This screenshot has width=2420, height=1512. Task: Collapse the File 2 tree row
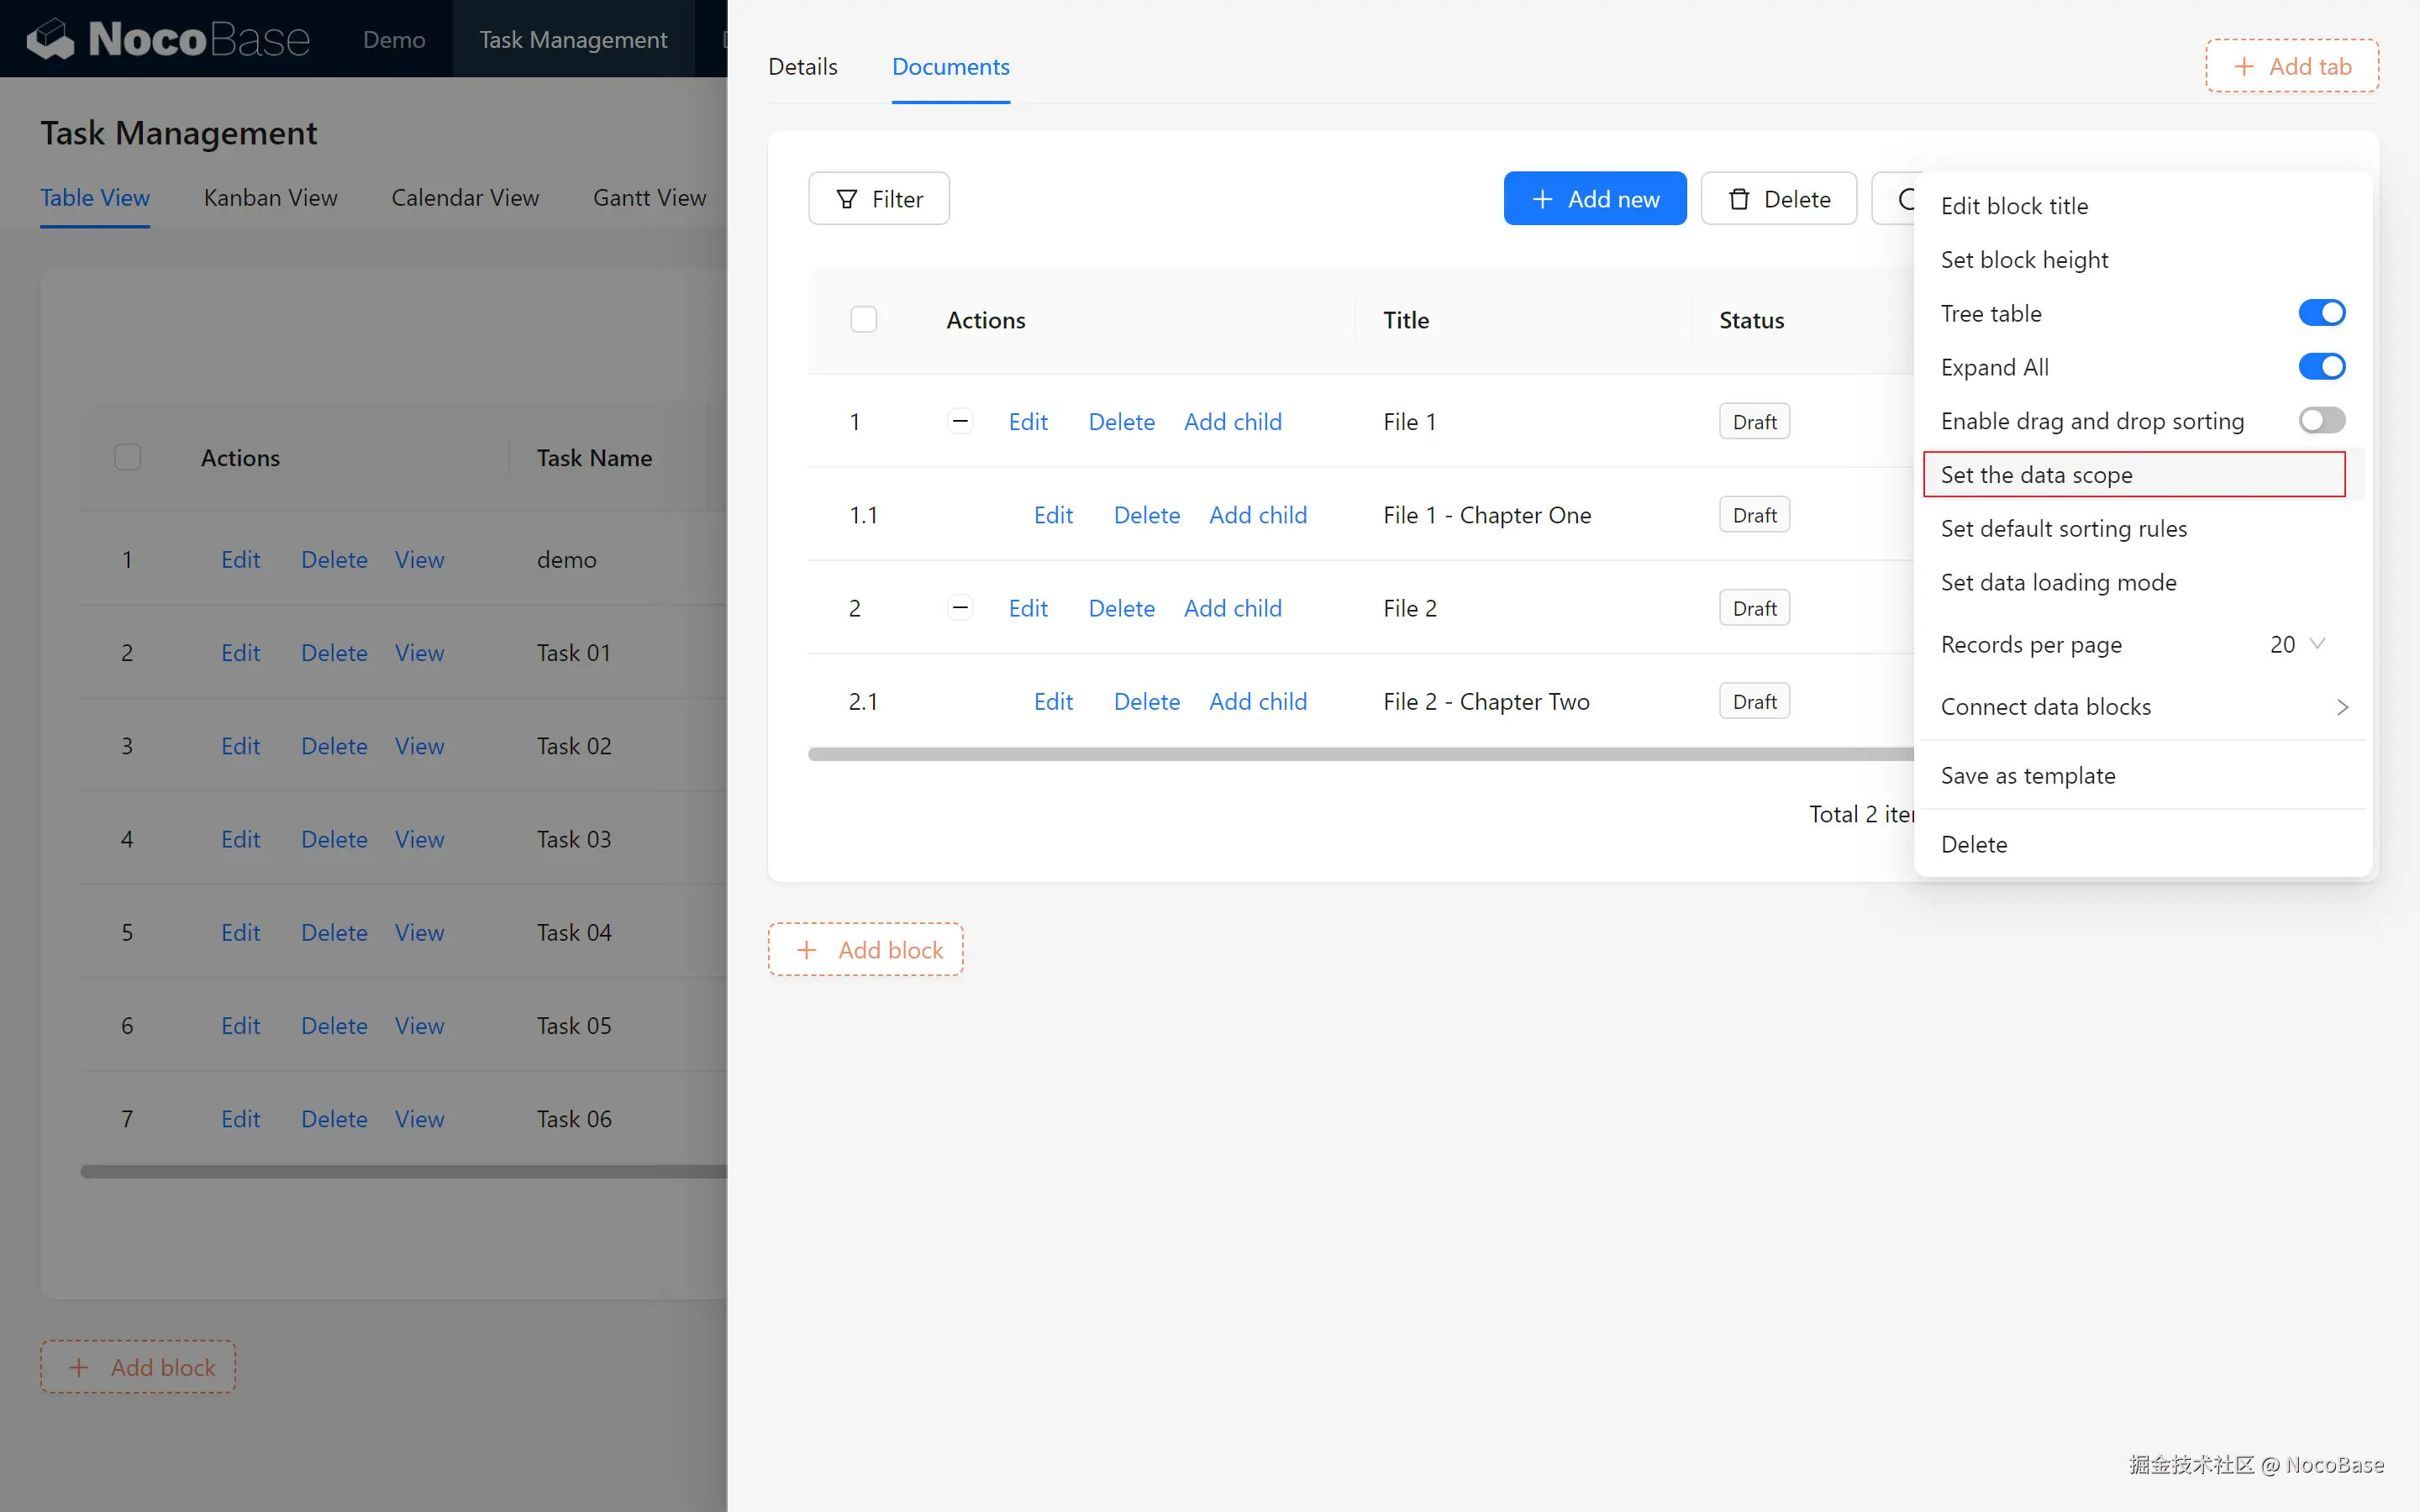click(x=960, y=608)
